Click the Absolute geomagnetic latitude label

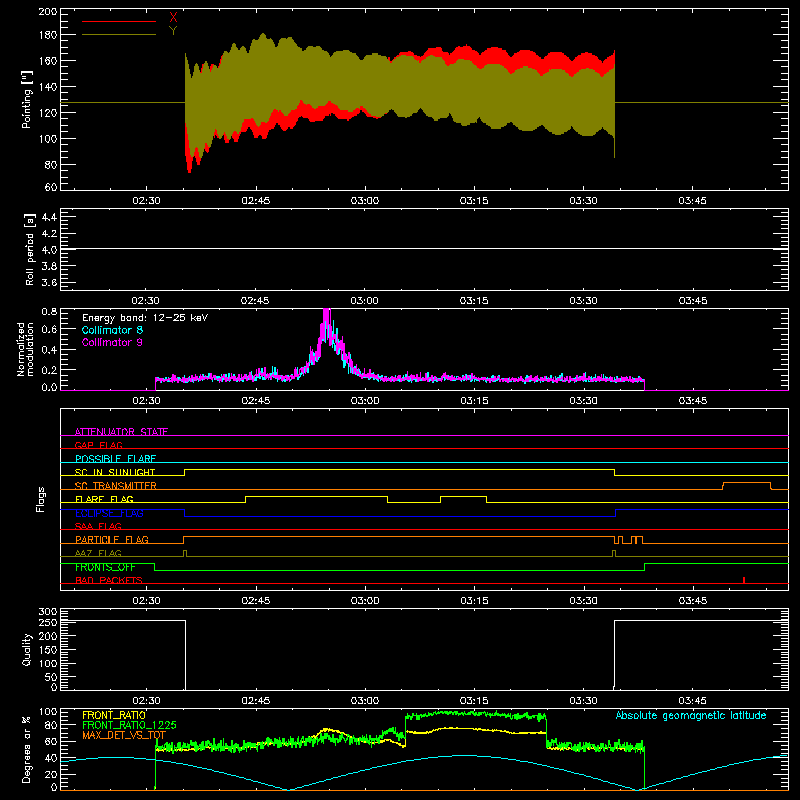coord(691,715)
